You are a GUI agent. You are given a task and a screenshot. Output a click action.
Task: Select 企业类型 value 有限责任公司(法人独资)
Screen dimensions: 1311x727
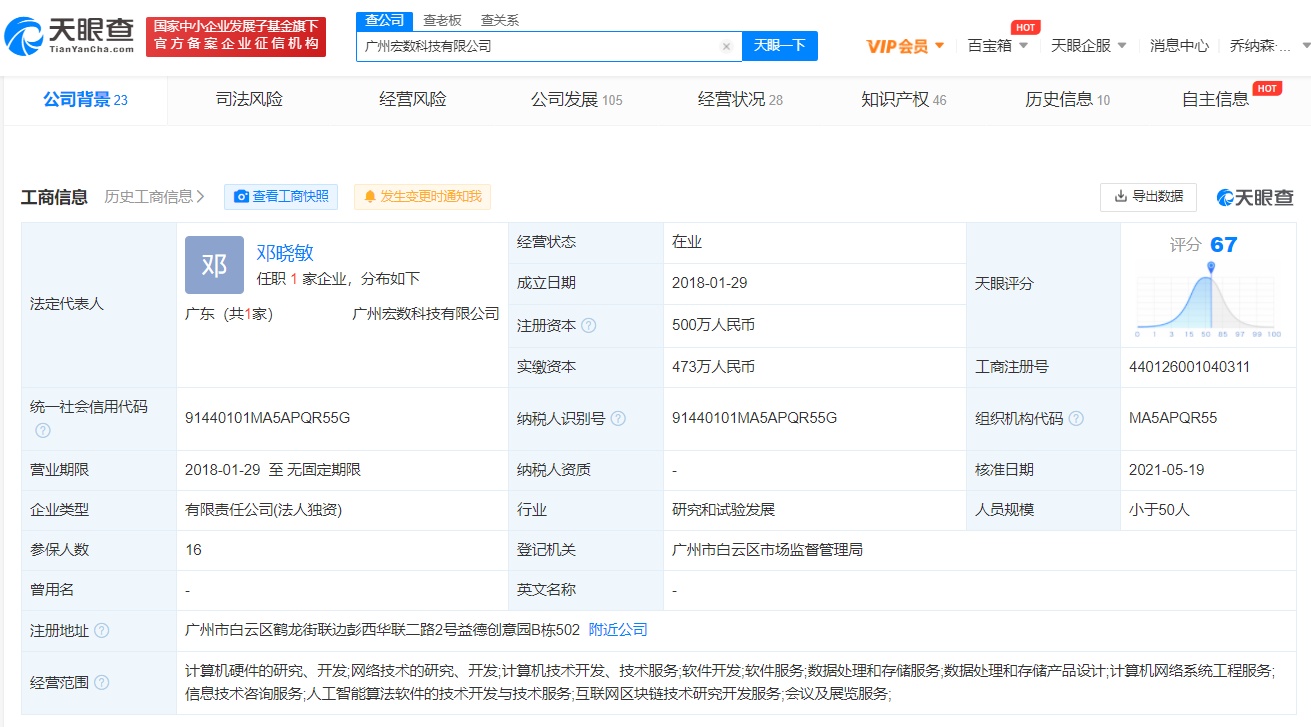pos(264,510)
